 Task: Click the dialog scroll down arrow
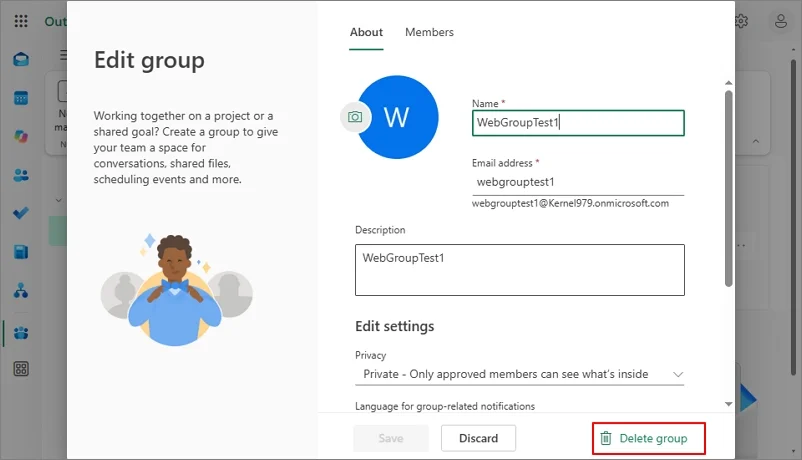coord(728,404)
